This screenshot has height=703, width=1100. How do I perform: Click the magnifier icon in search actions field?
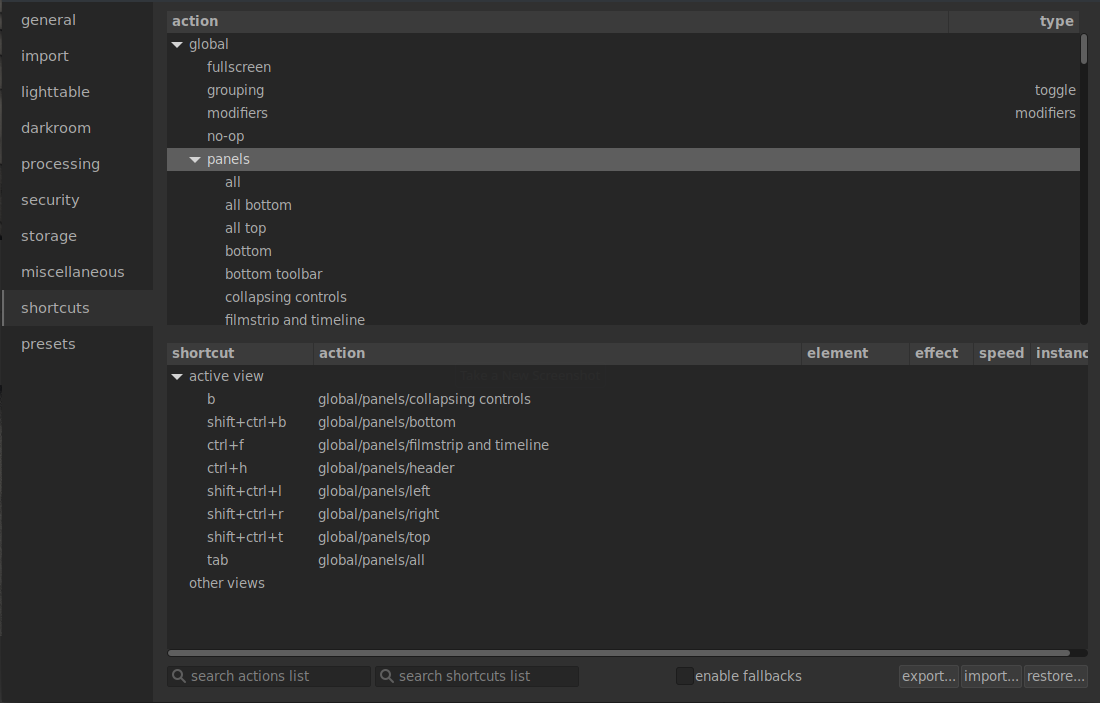(179, 677)
